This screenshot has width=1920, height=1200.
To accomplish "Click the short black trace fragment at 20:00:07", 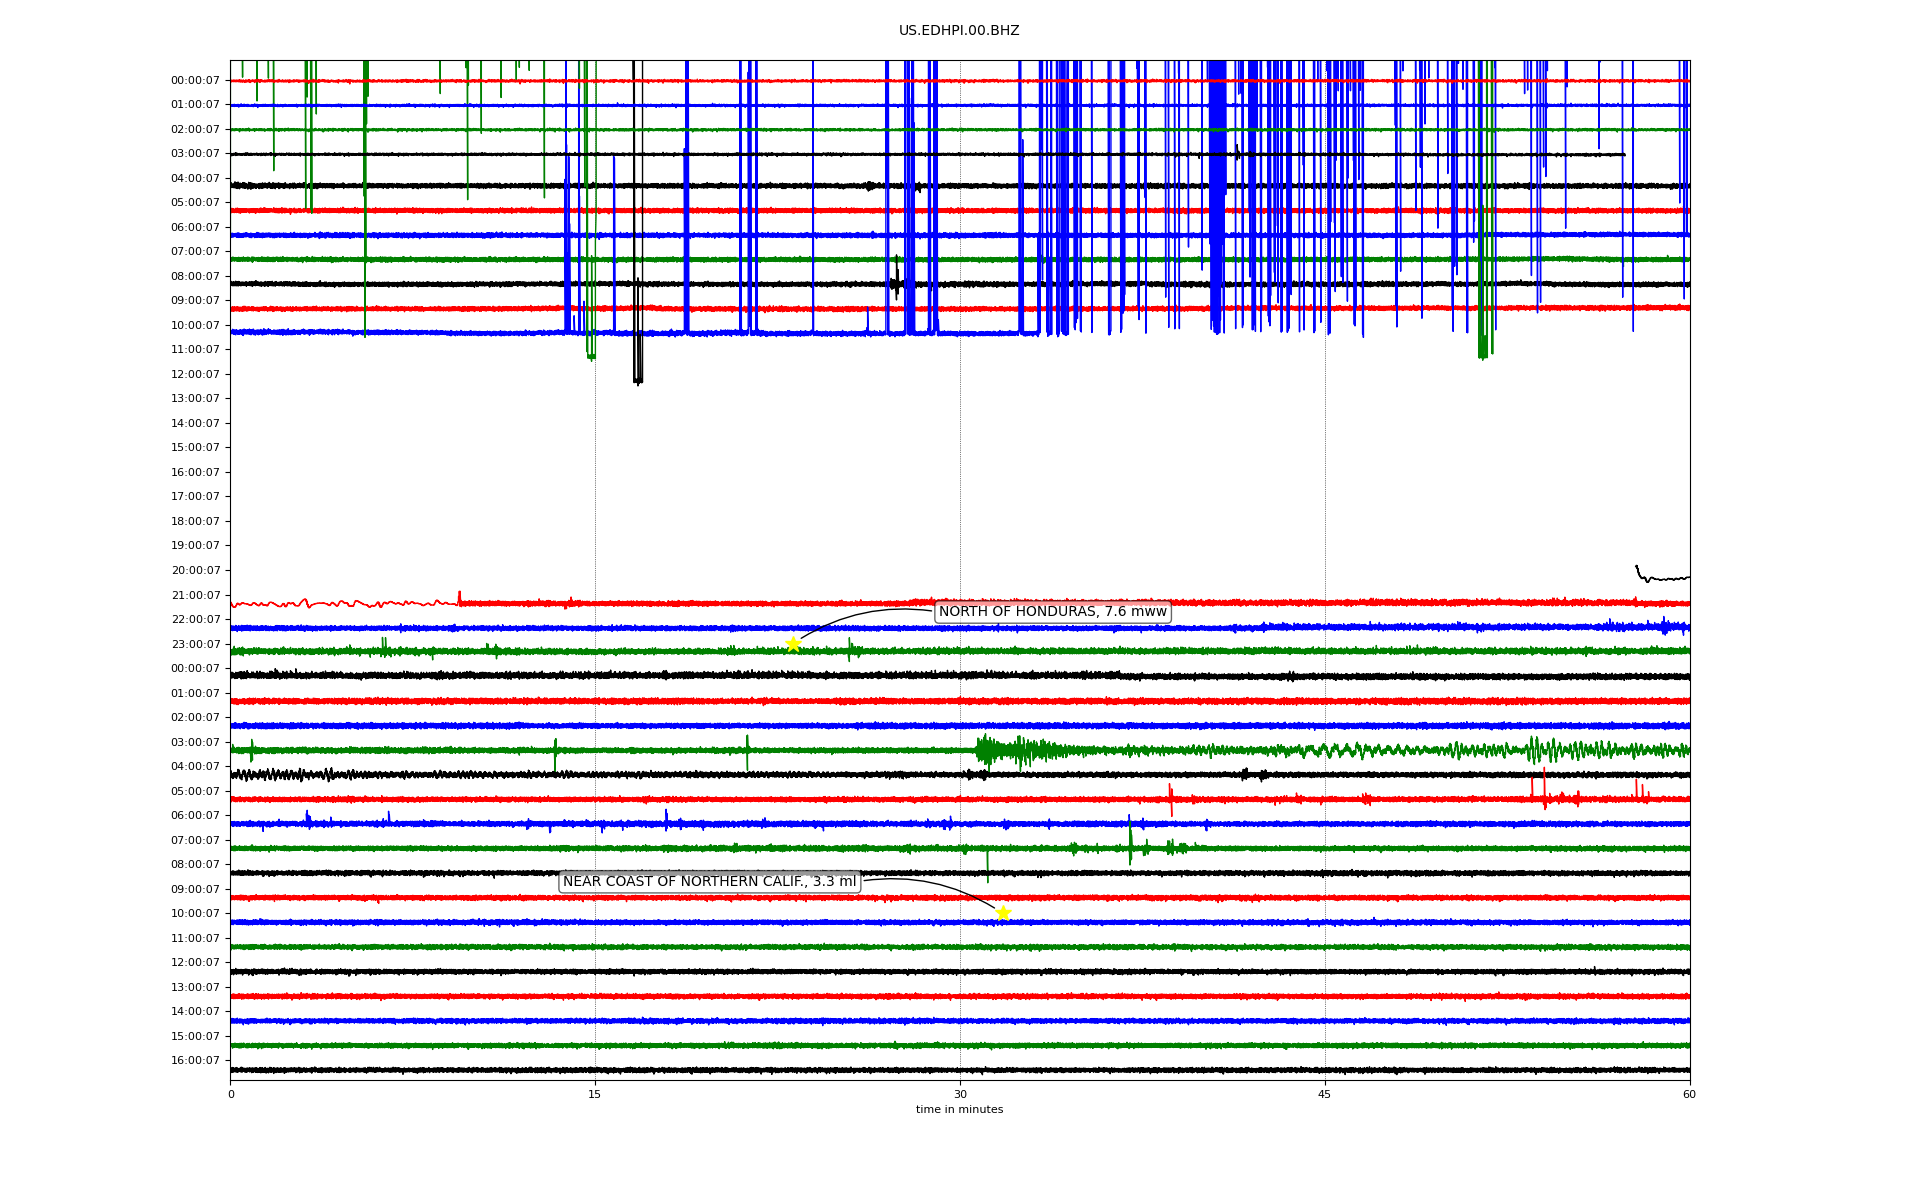I will [1660, 577].
